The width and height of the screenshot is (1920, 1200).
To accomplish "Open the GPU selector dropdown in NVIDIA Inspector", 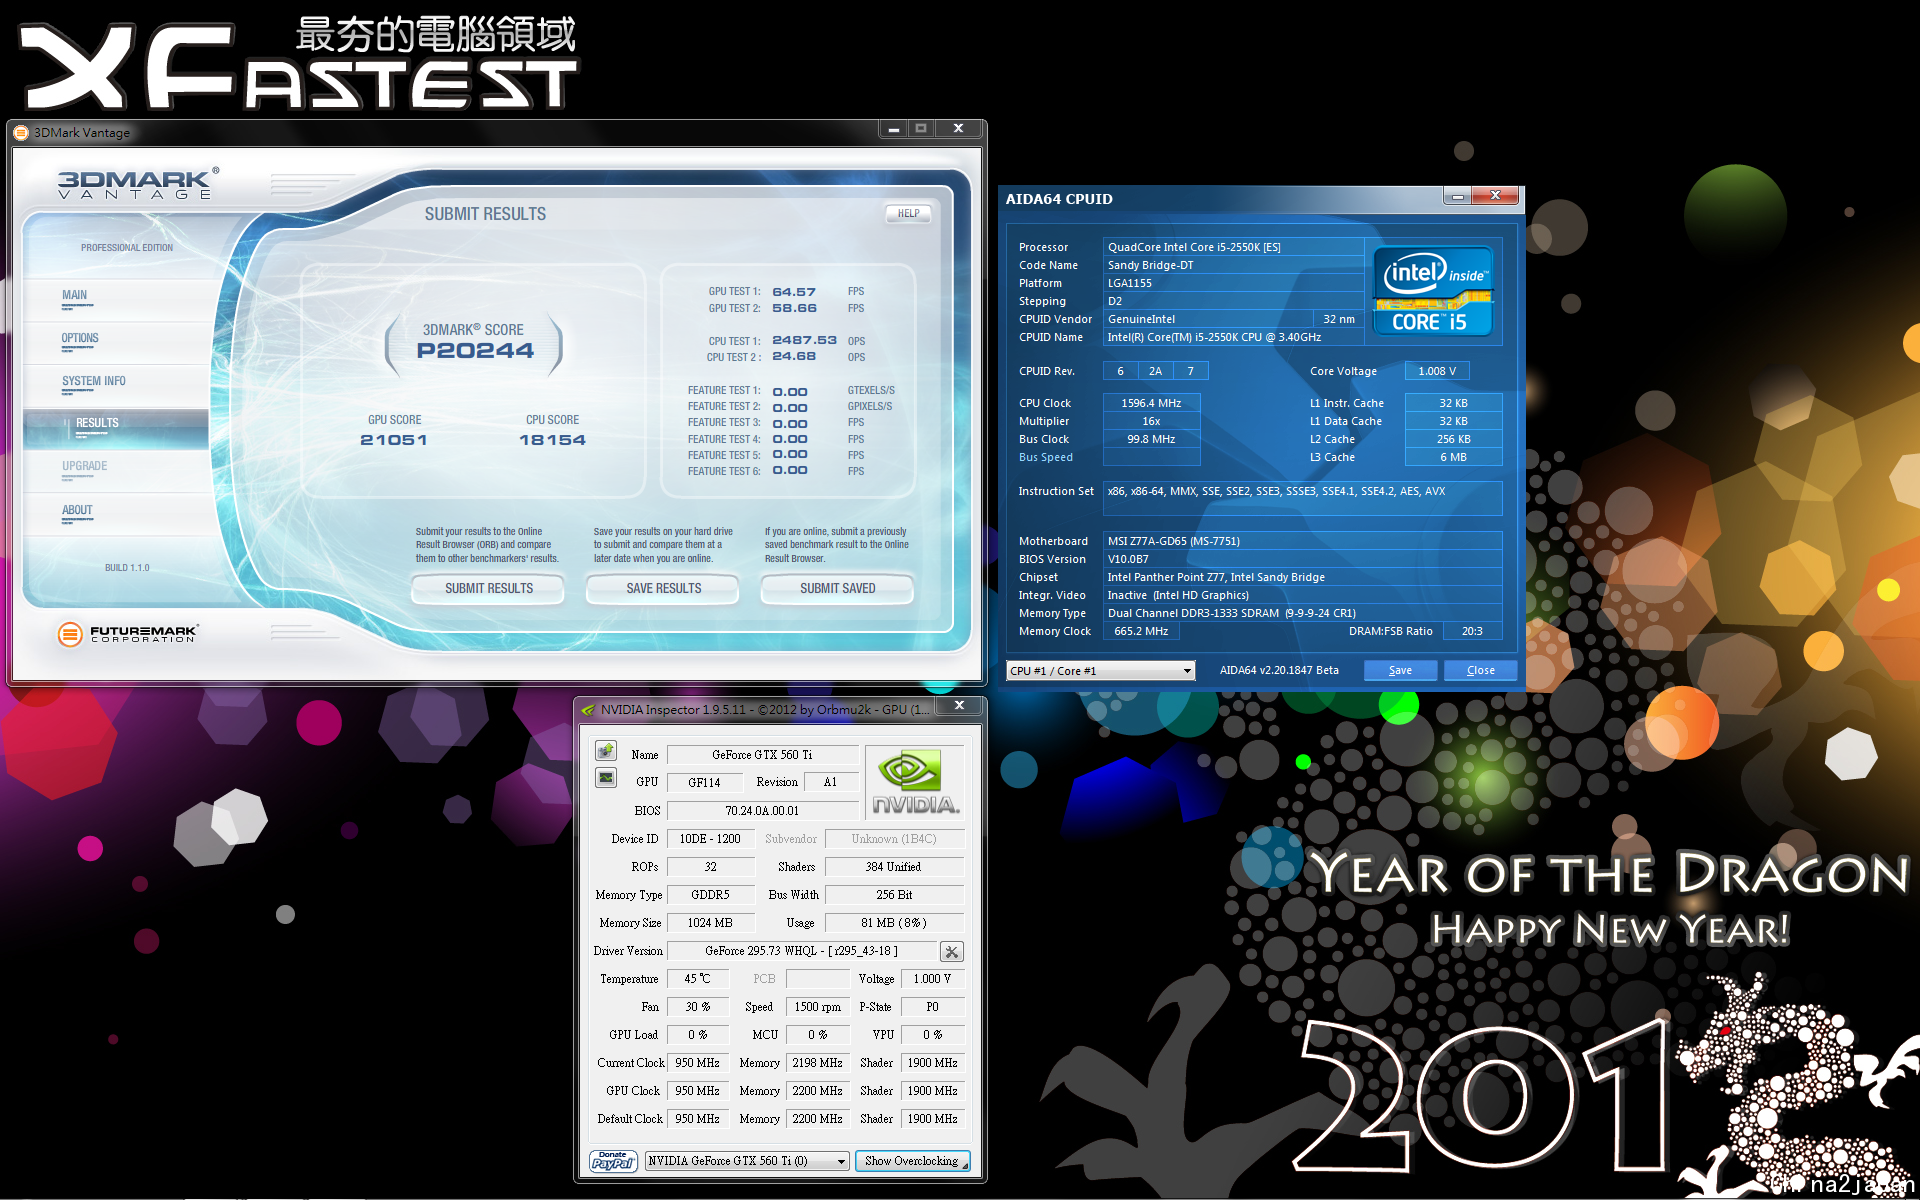I will tap(748, 1161).
